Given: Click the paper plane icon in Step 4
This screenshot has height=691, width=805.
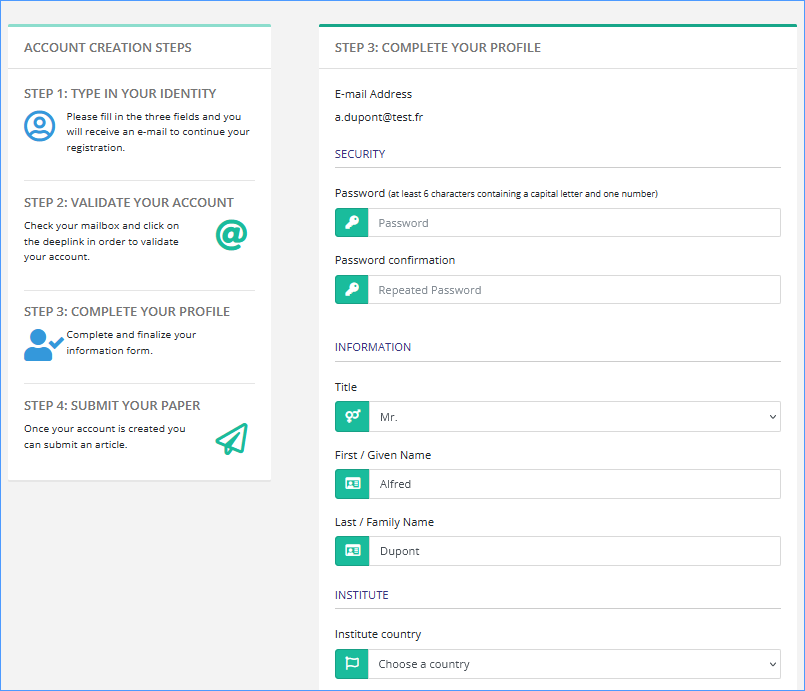Looking at the screenshot, I should (231, 439).
